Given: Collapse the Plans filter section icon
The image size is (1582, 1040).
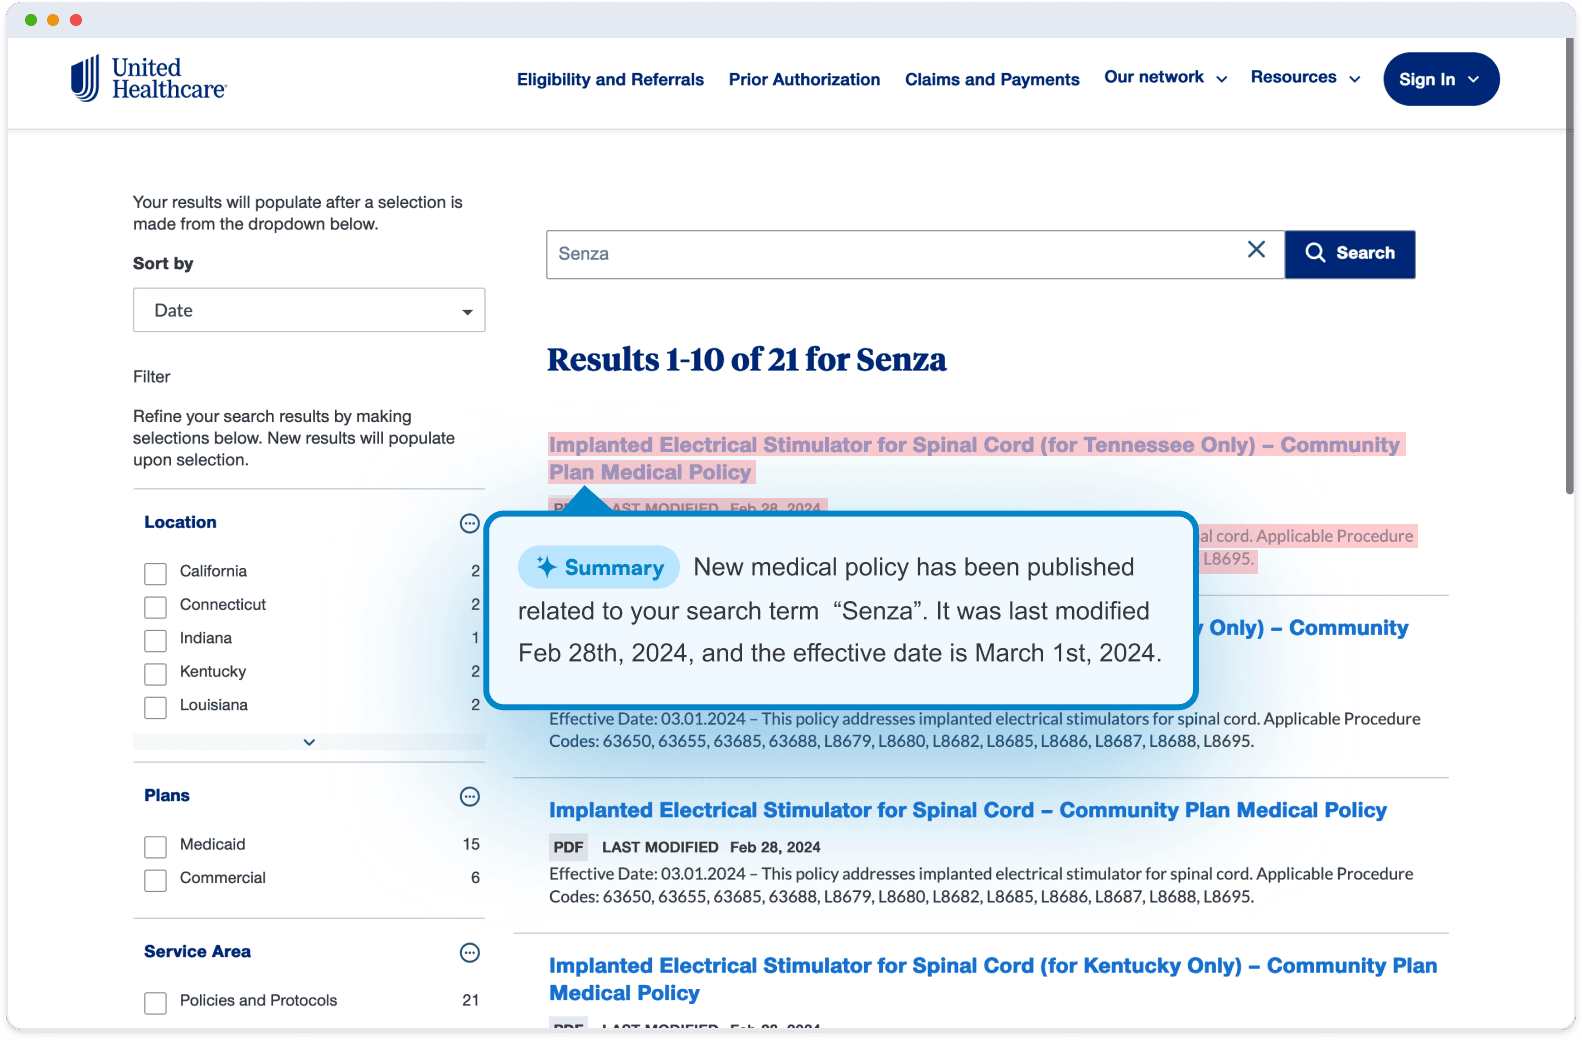Looking at the screenshot, I should point(469,797).
